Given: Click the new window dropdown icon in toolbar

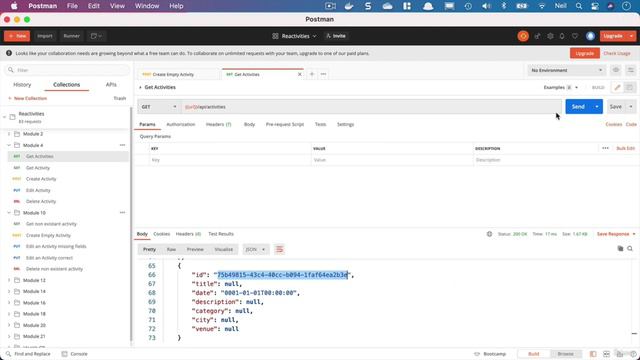Looking at the screenshot, I should [x=96, y=36].
